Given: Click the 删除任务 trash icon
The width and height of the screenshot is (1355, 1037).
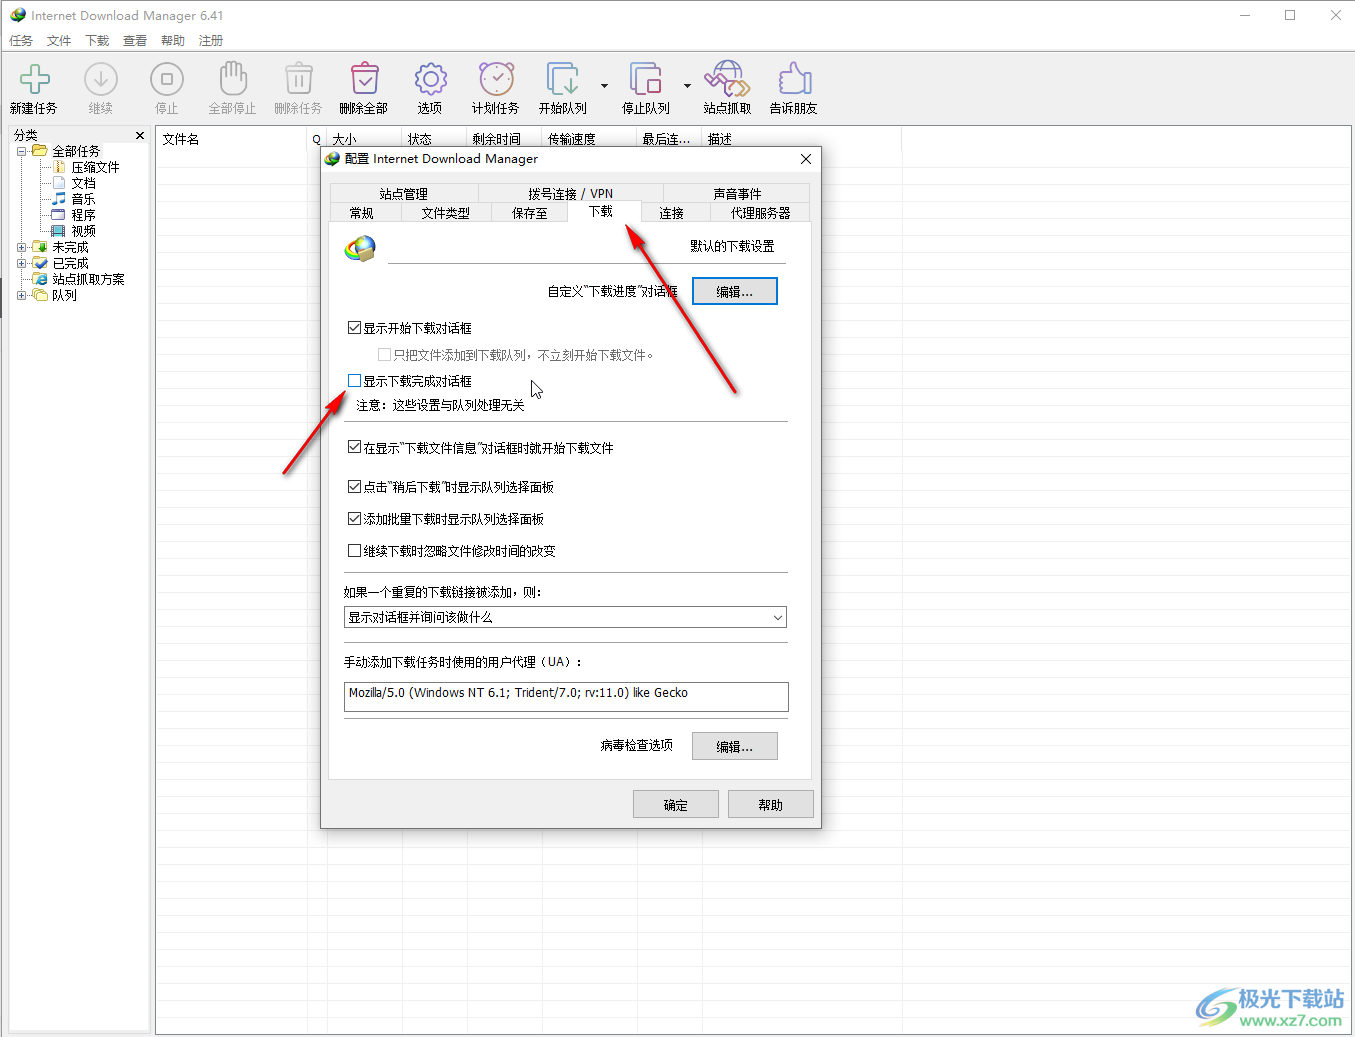Looking at the screenshot, I should point(299,79).
